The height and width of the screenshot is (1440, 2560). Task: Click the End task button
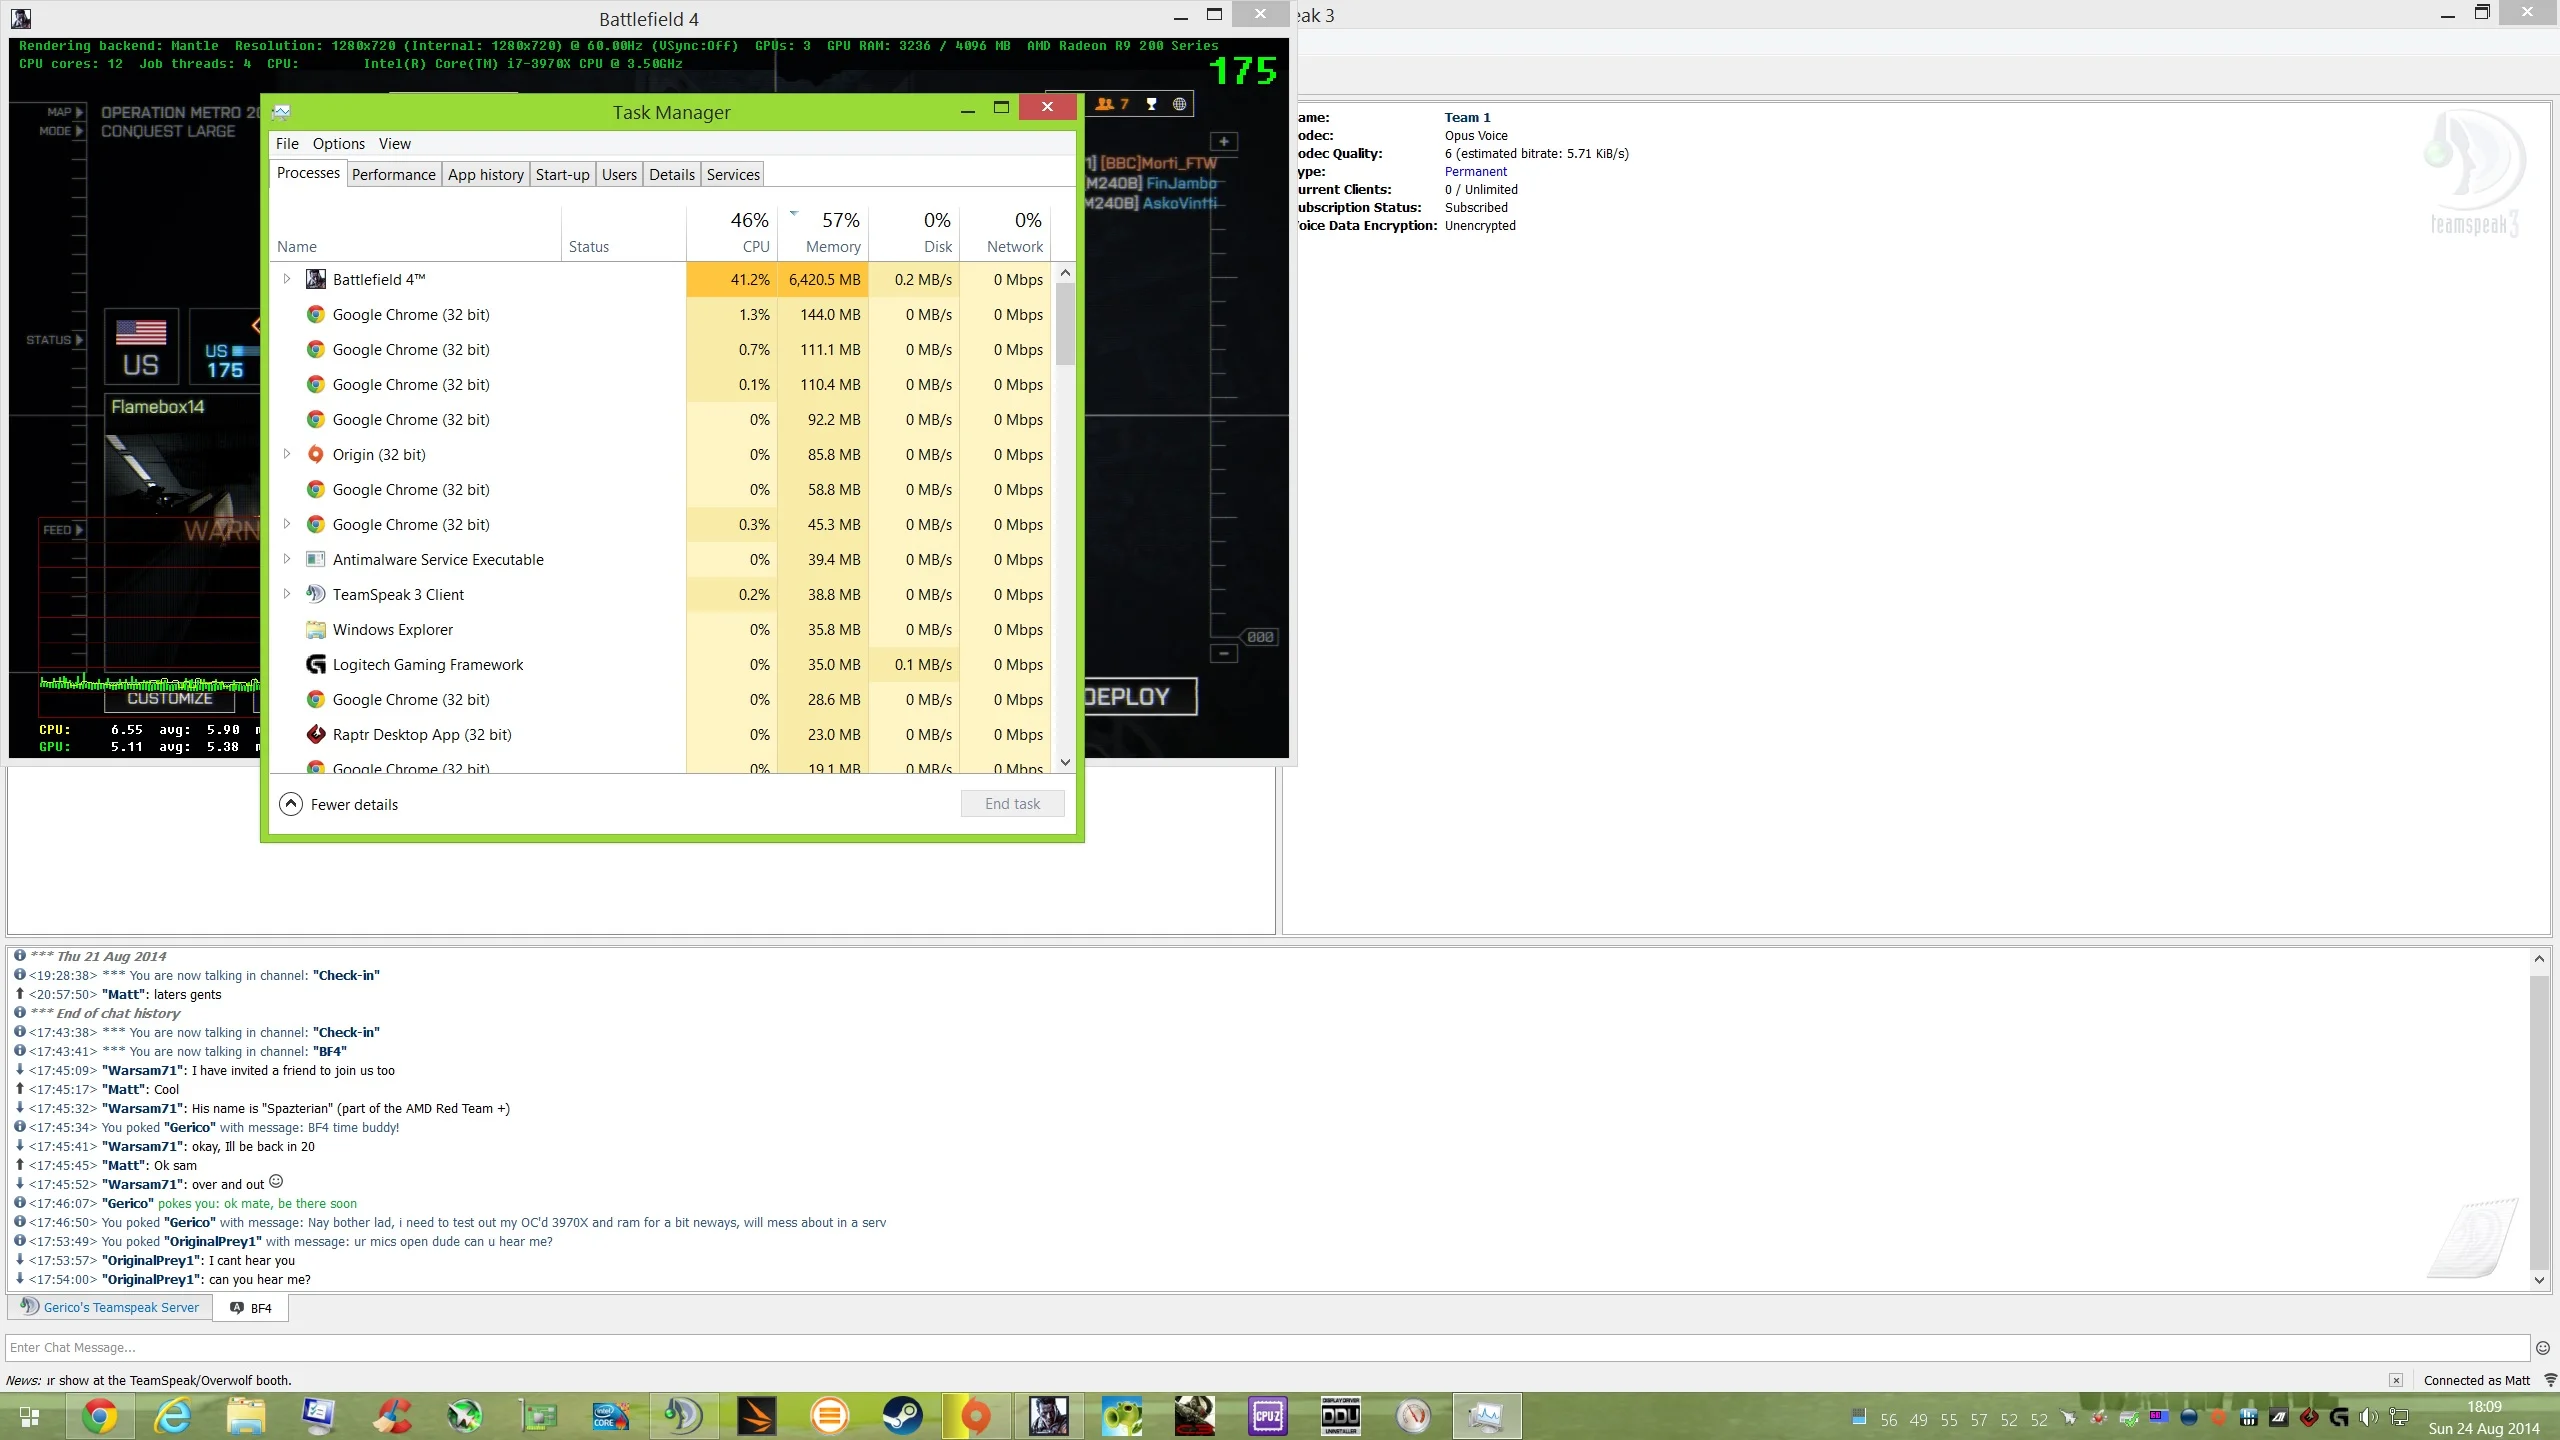[1012, 804]
